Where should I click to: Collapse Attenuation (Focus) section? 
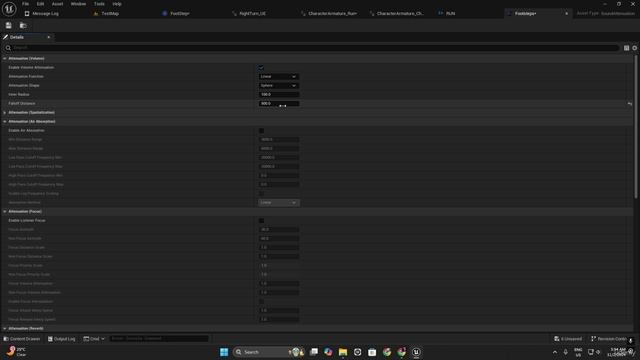(4, 211)
